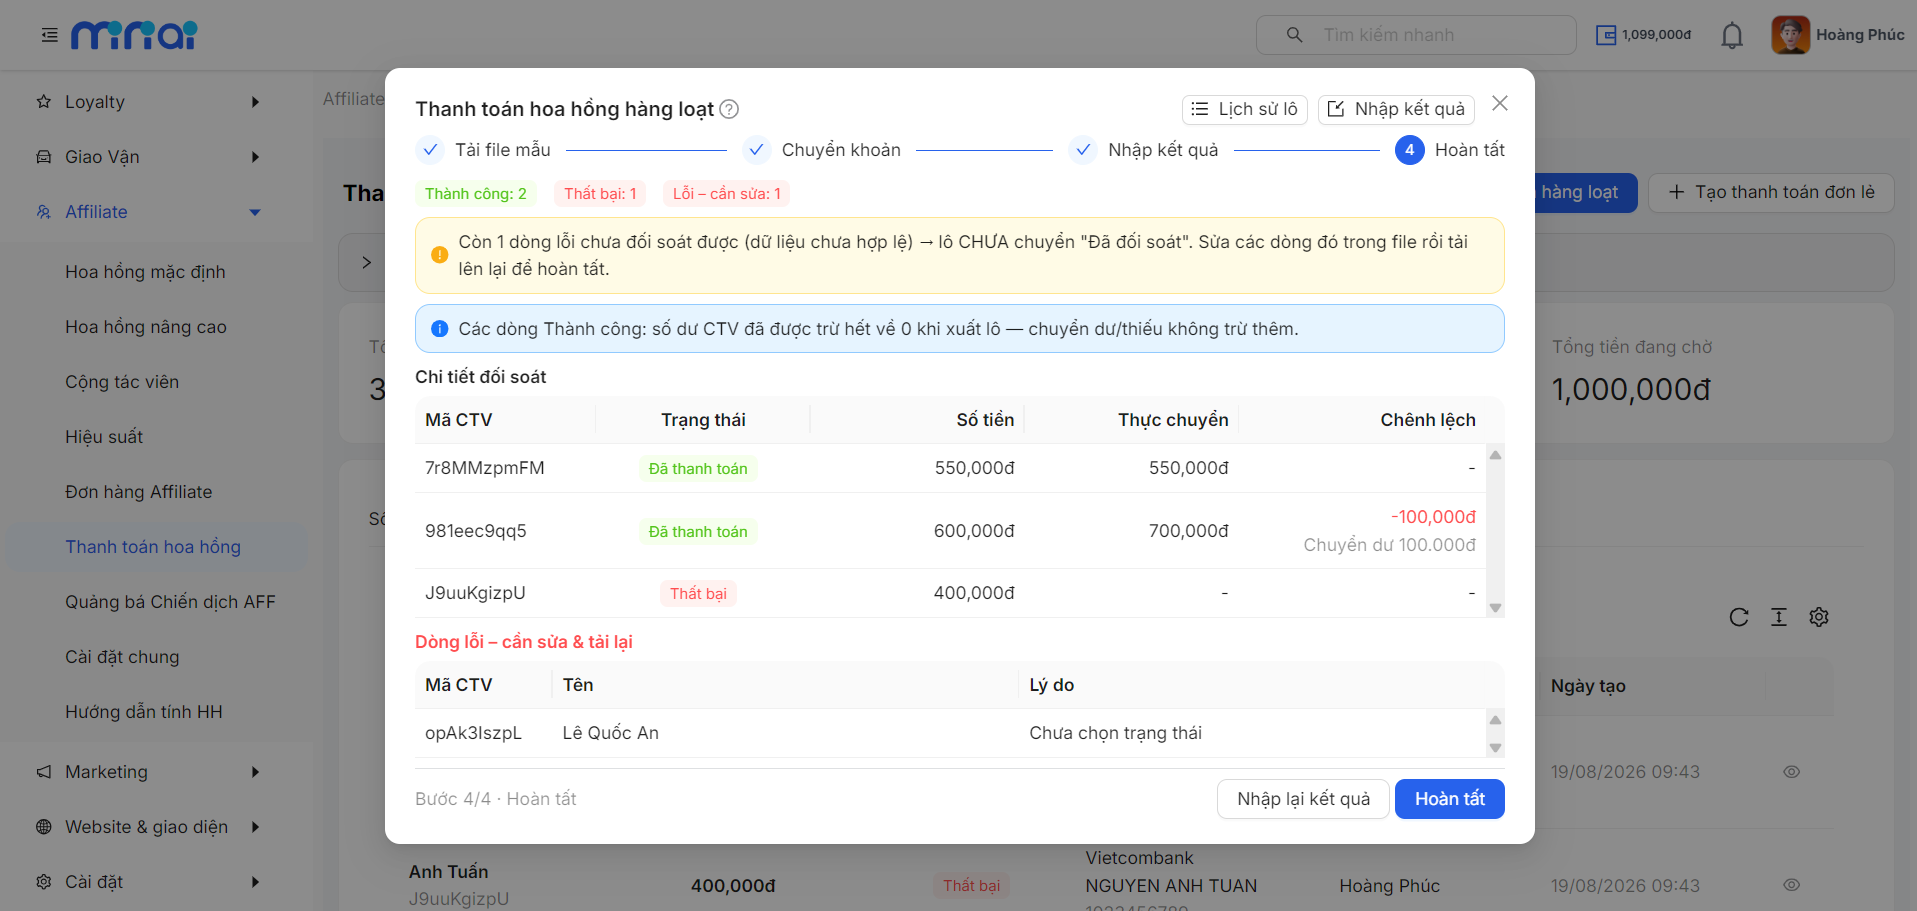Image resolution: width=1917 pixels, height=911 pixels.
Task: Expand the Website & giao diện arrow
Action: pyautogui.click(x=255, y=827)
